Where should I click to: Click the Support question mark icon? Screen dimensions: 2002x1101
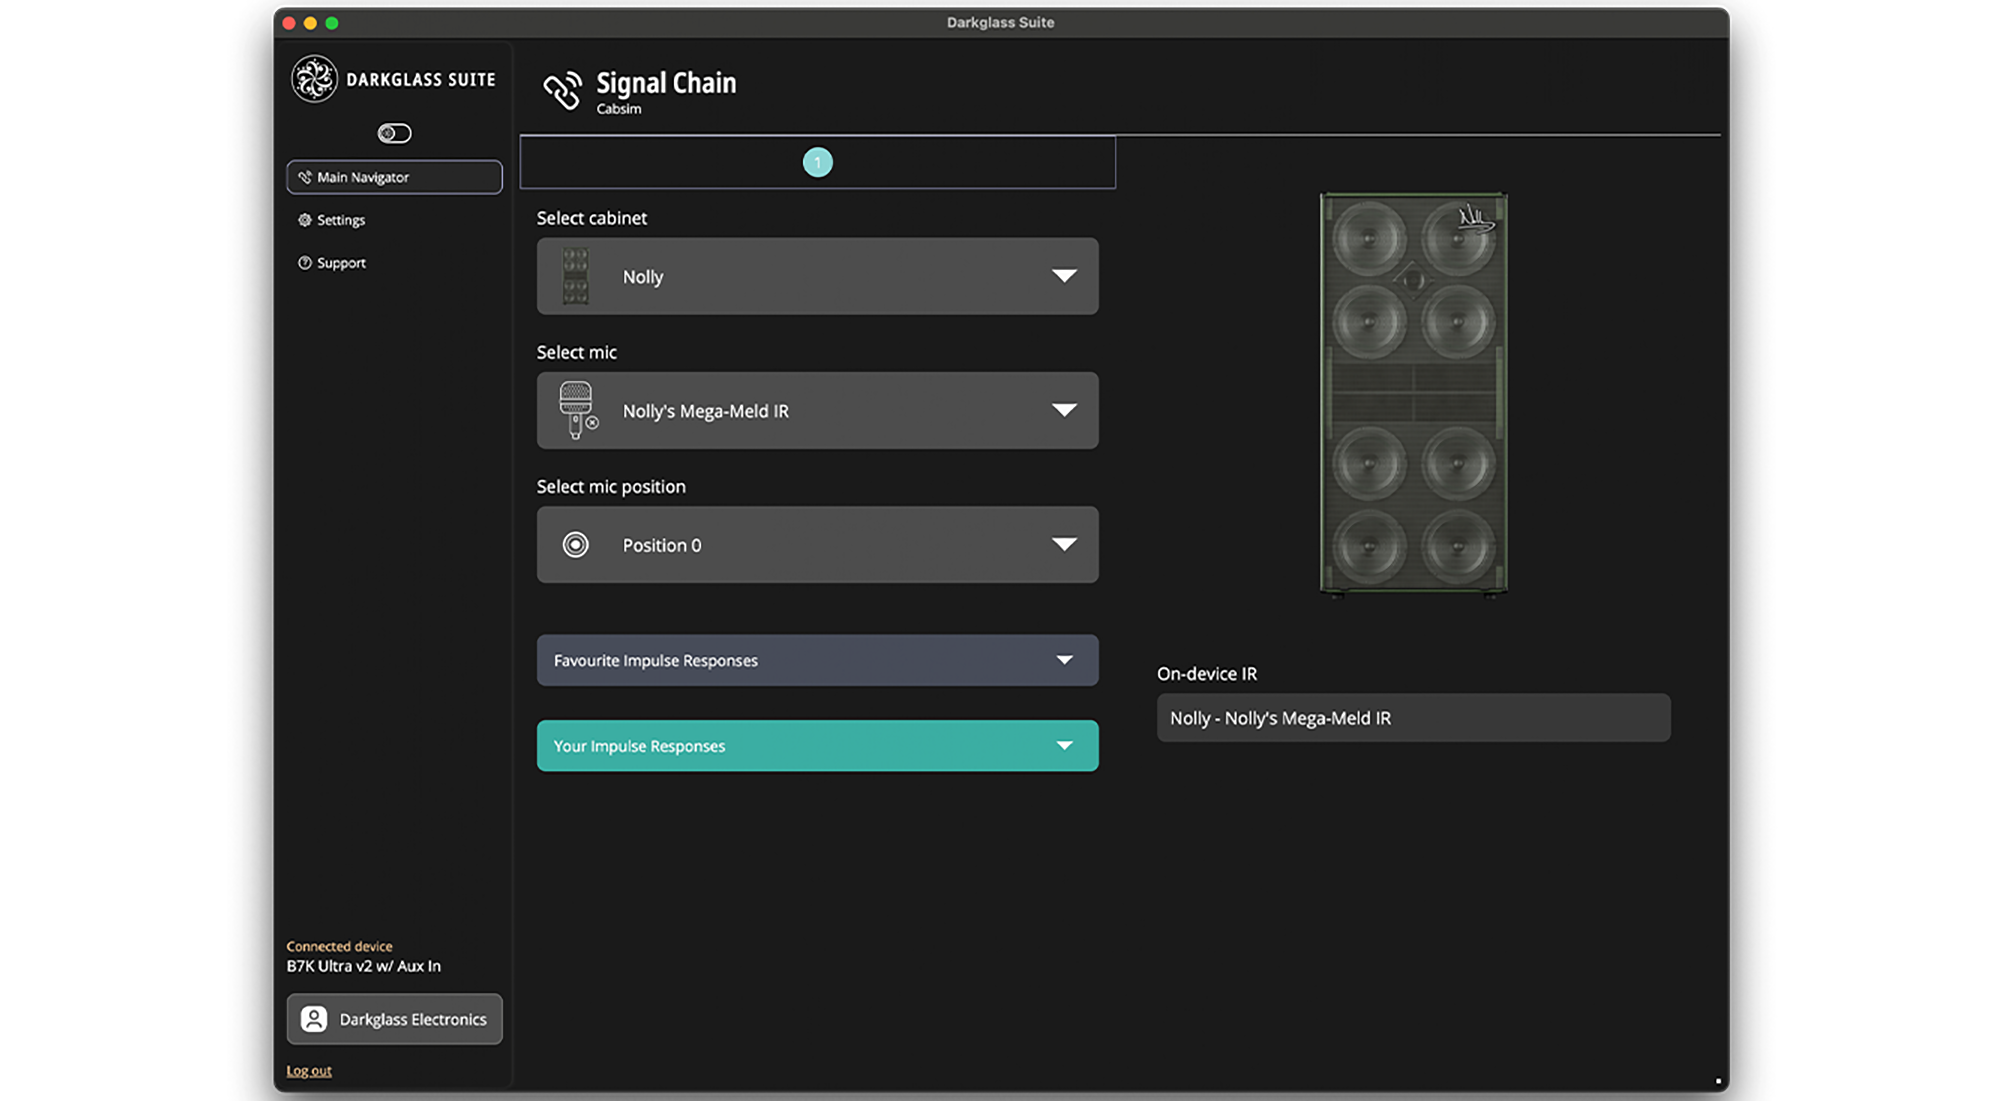(304, 263)
